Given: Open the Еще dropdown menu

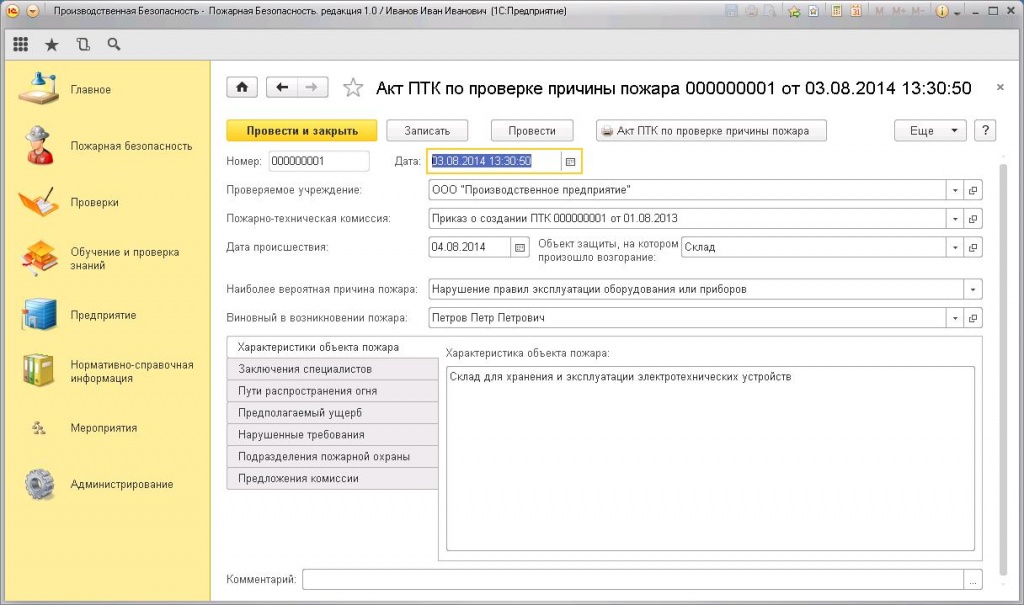Looking at the screenshot, I should point(930,131).
